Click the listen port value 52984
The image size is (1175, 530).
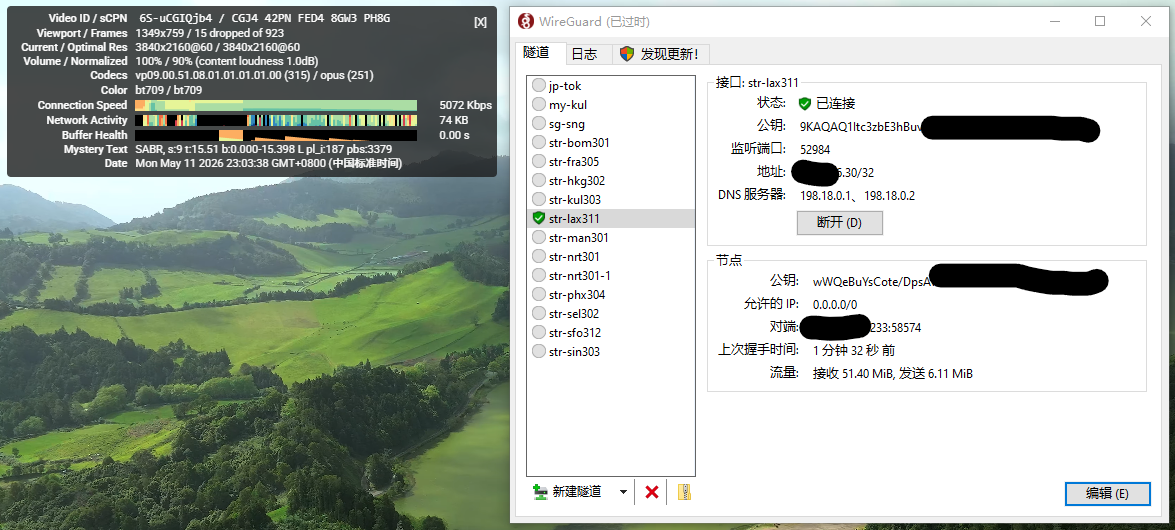click(815, 150)
